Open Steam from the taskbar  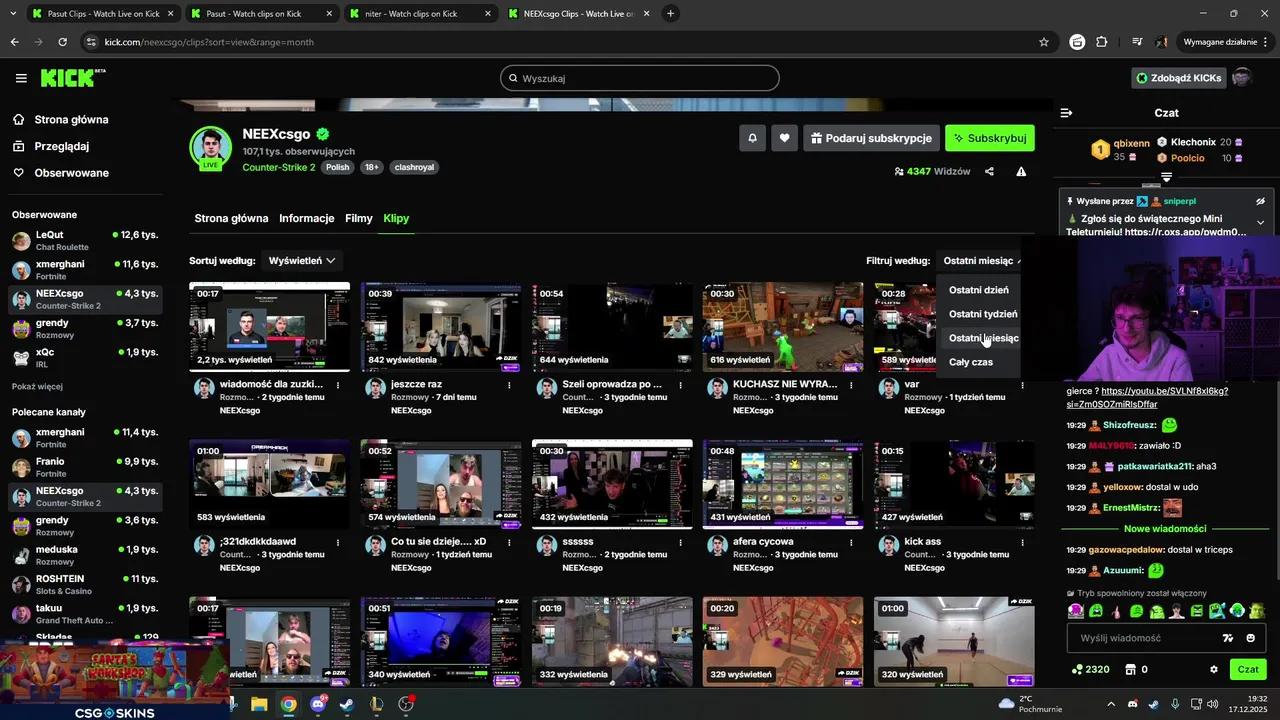pos(347,704)
